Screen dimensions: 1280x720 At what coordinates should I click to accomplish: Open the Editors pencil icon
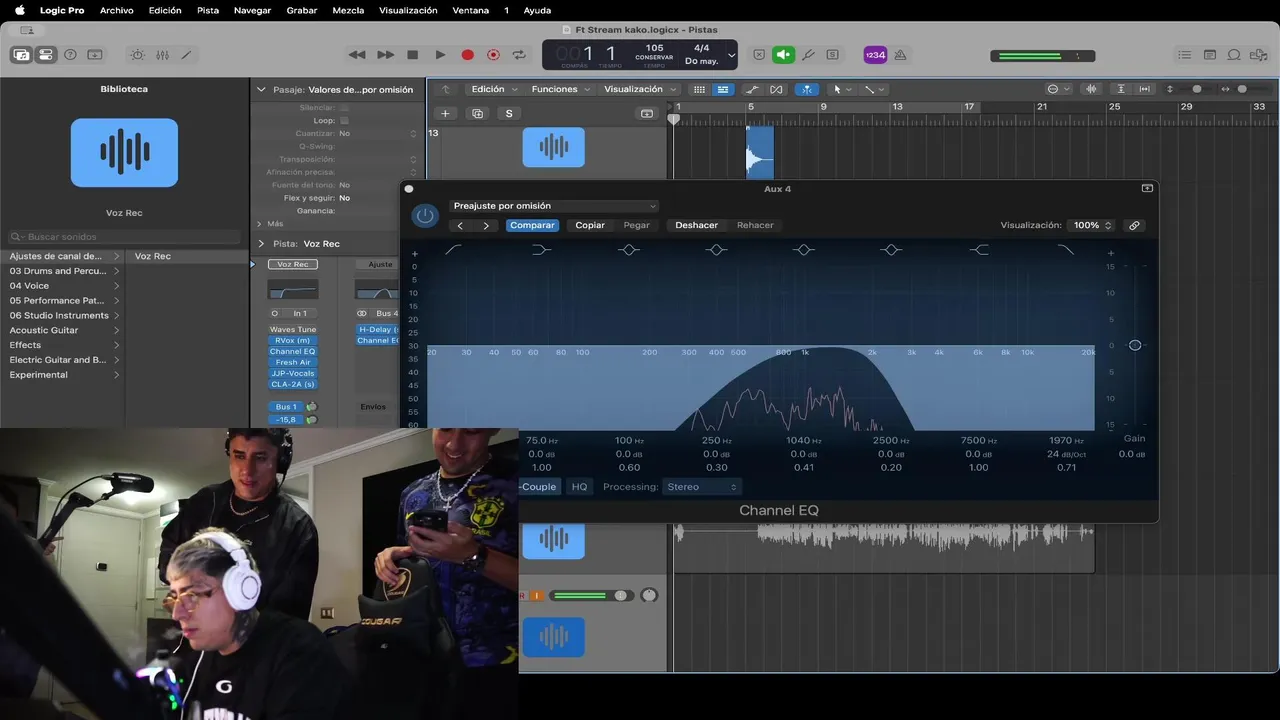(186, 55)
